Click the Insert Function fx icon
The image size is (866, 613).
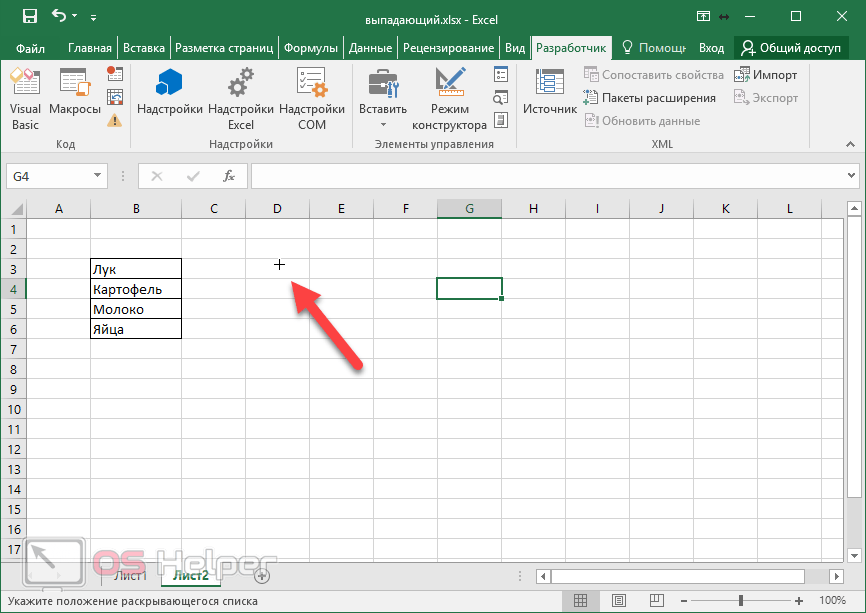(229, 176)
